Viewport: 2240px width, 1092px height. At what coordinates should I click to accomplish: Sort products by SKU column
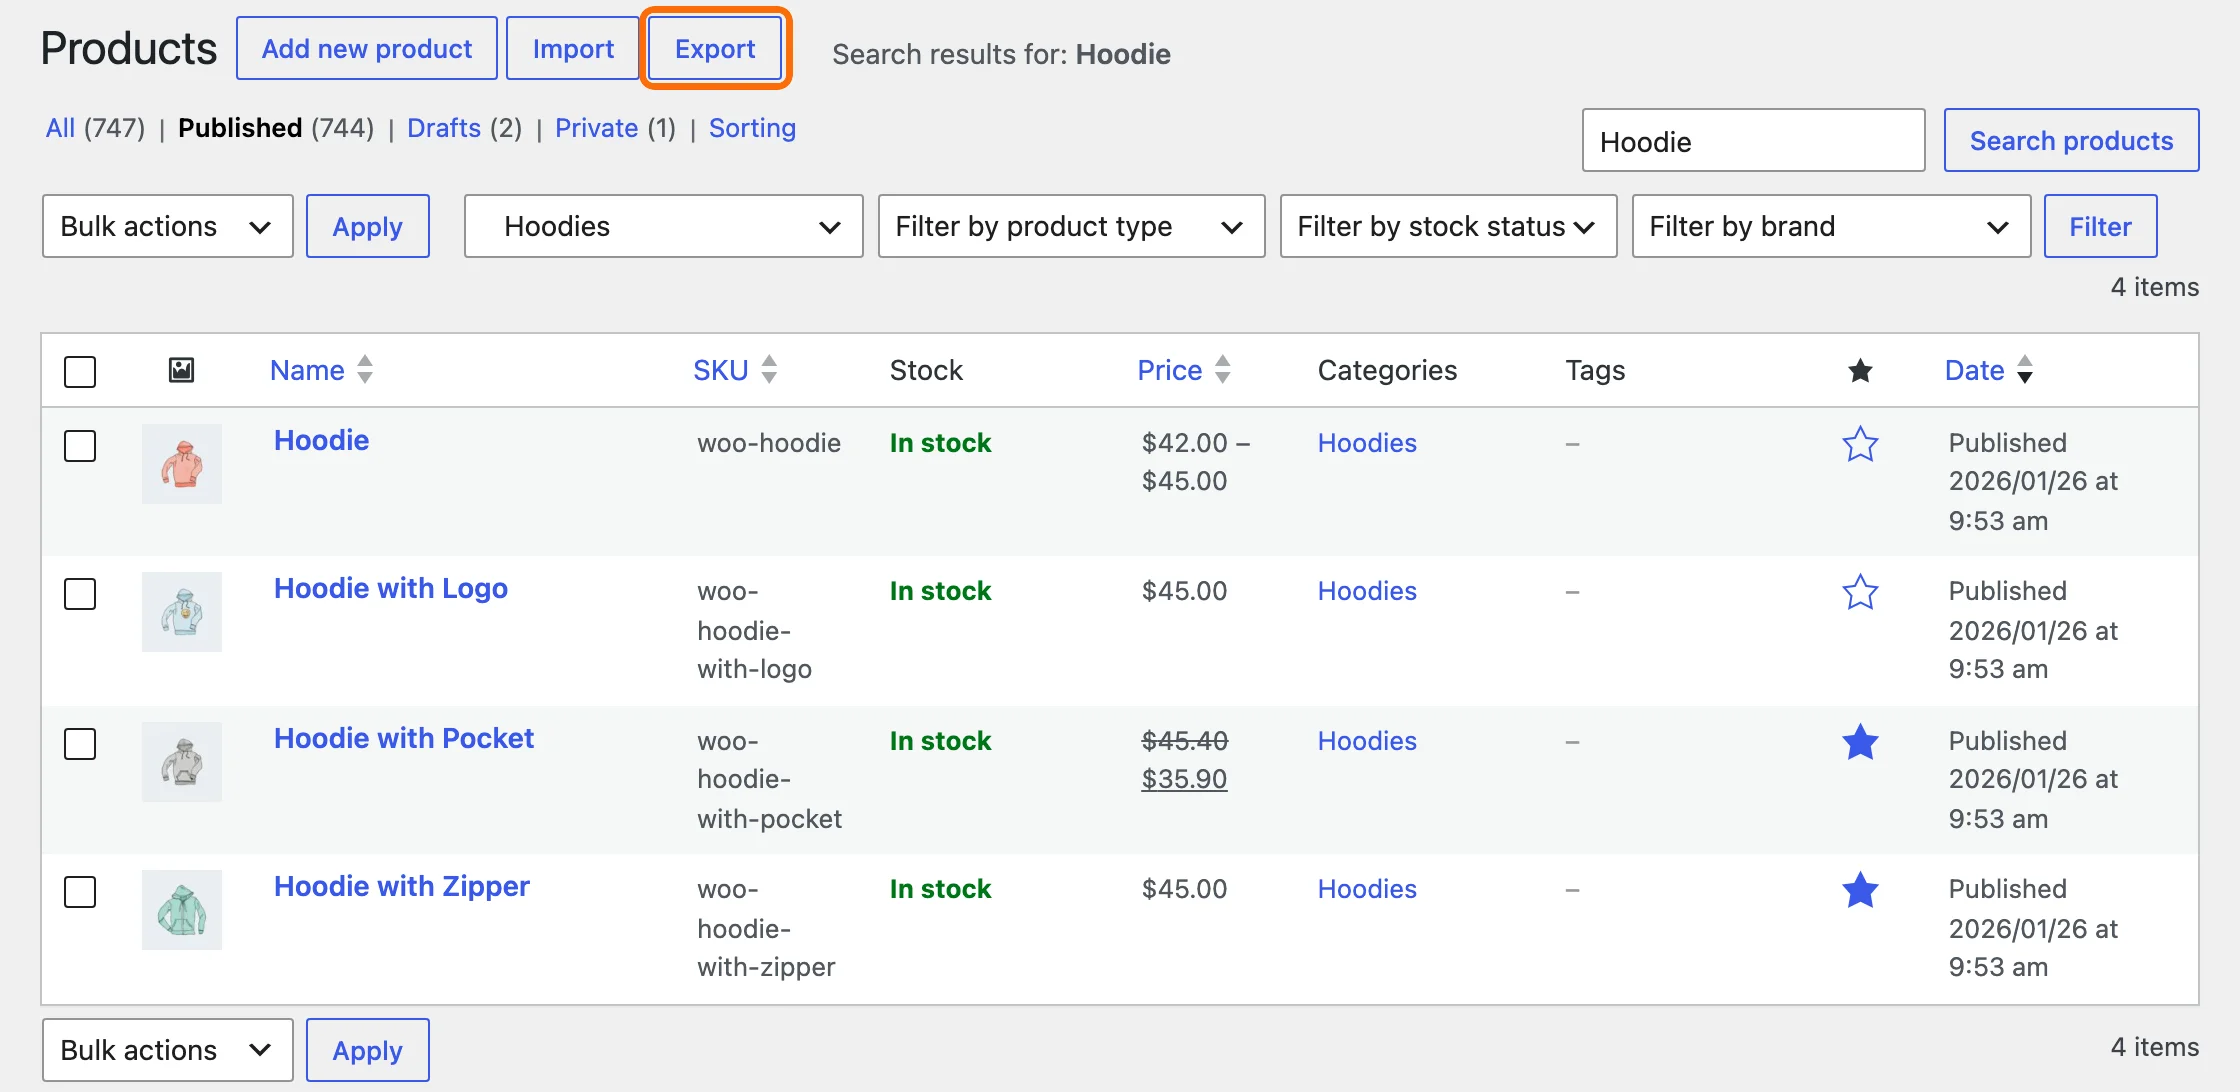[x=735, y=370]
